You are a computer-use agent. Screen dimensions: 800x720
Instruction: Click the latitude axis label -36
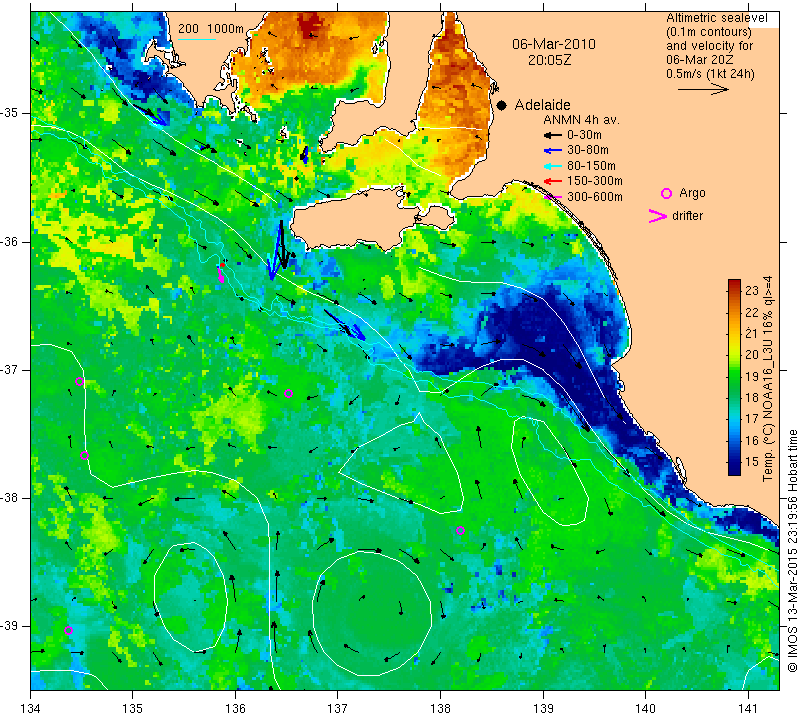tap(9, 241)
